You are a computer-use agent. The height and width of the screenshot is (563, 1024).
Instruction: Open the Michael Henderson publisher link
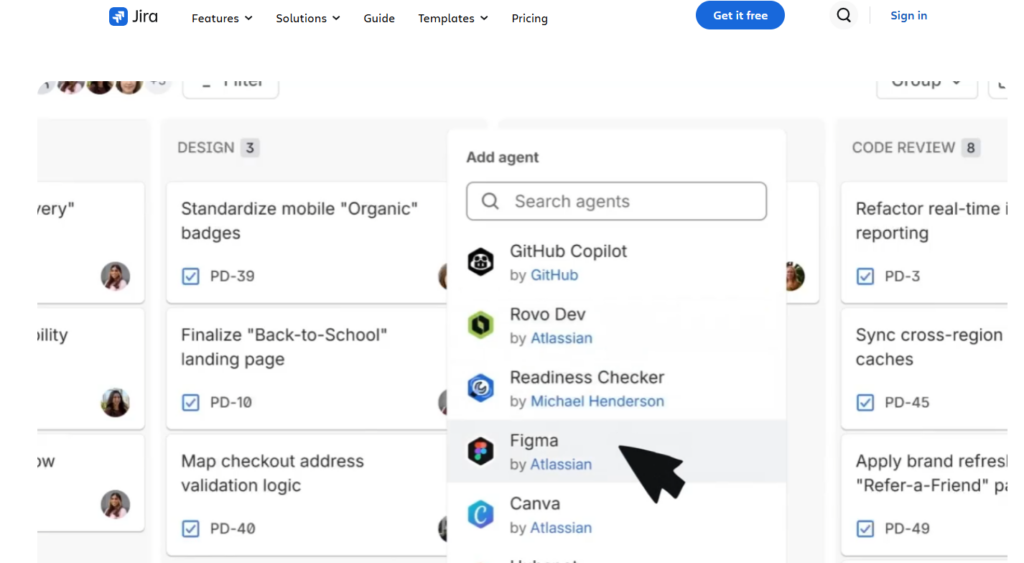[x=597, y=401]
